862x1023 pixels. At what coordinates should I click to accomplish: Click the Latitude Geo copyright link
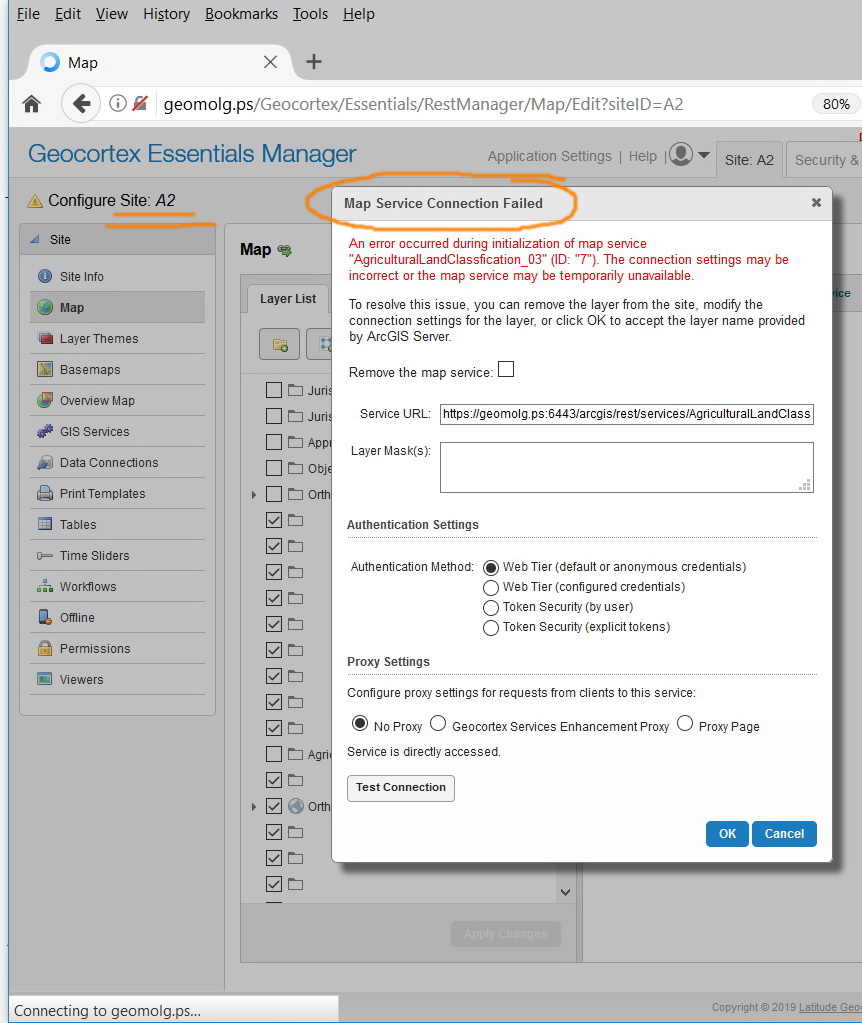pos(830,1007)
